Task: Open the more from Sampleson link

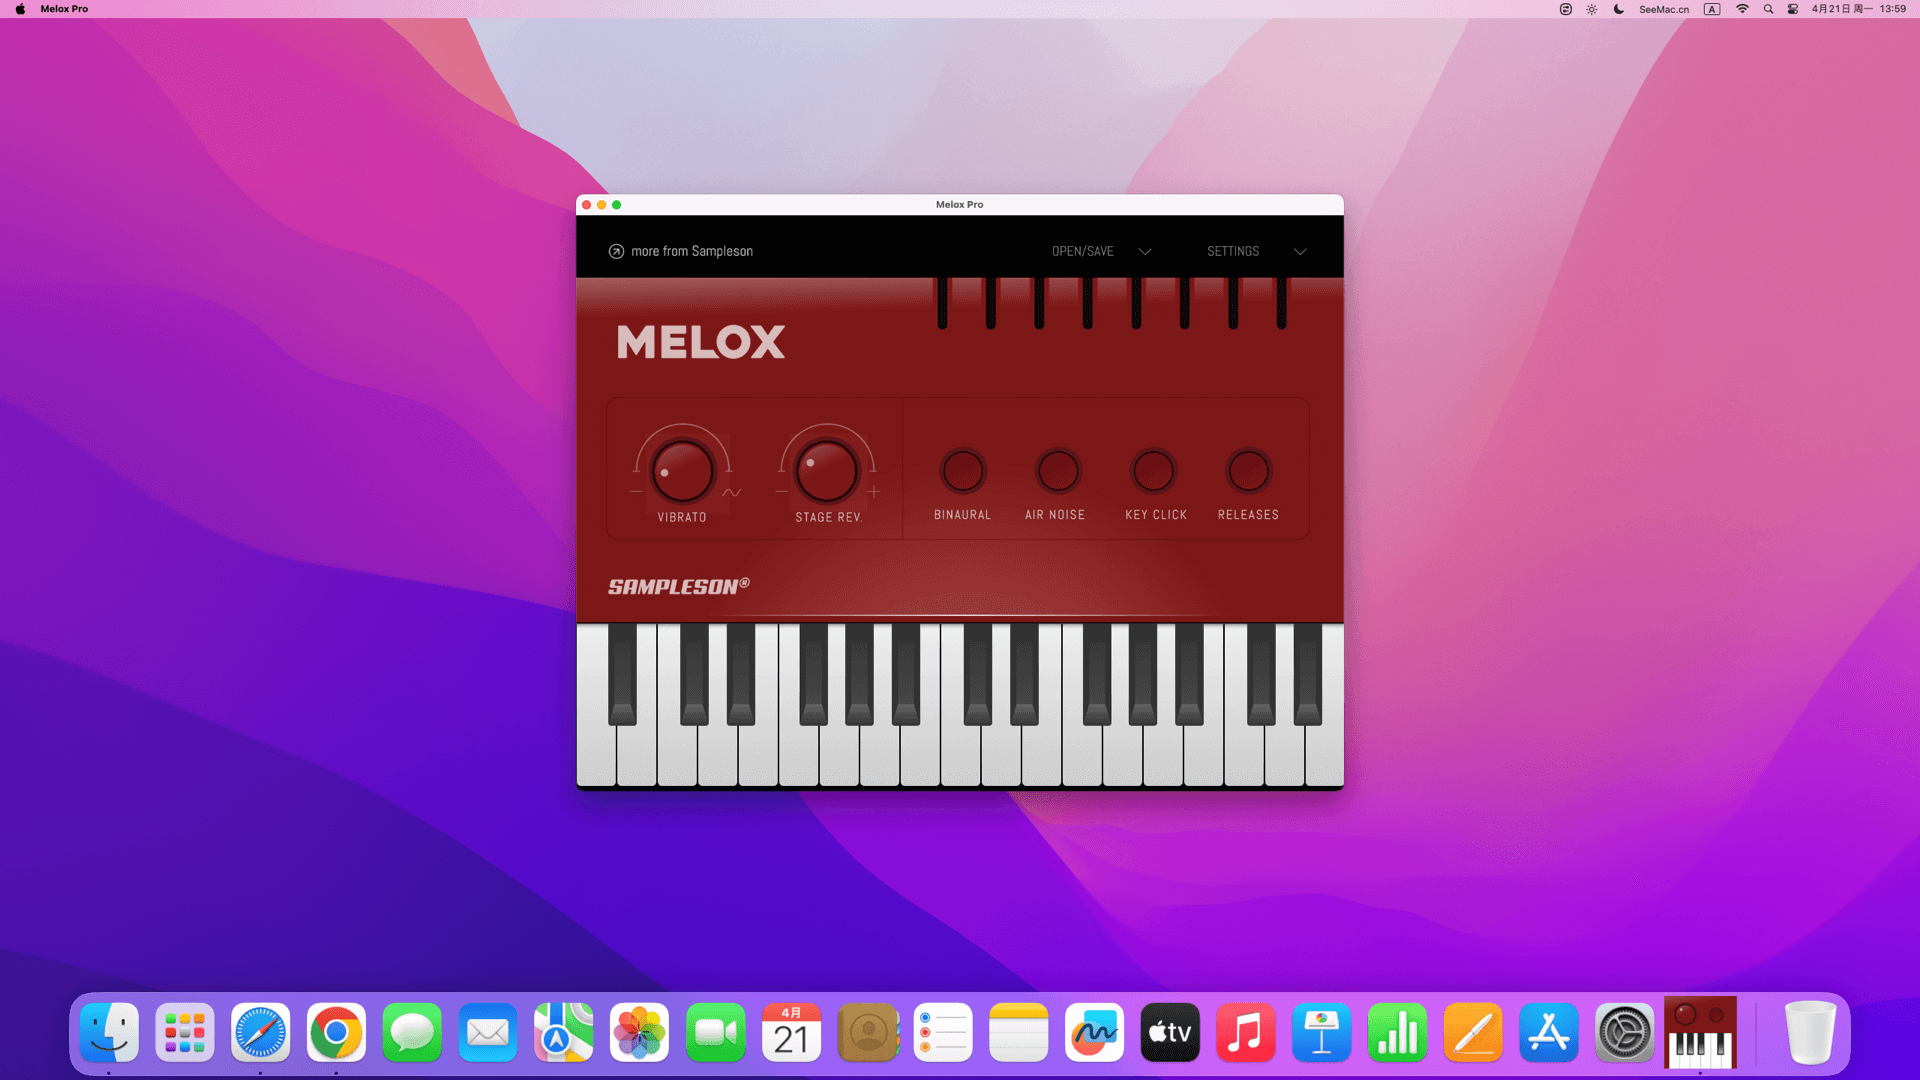Action: coord(692,252)
